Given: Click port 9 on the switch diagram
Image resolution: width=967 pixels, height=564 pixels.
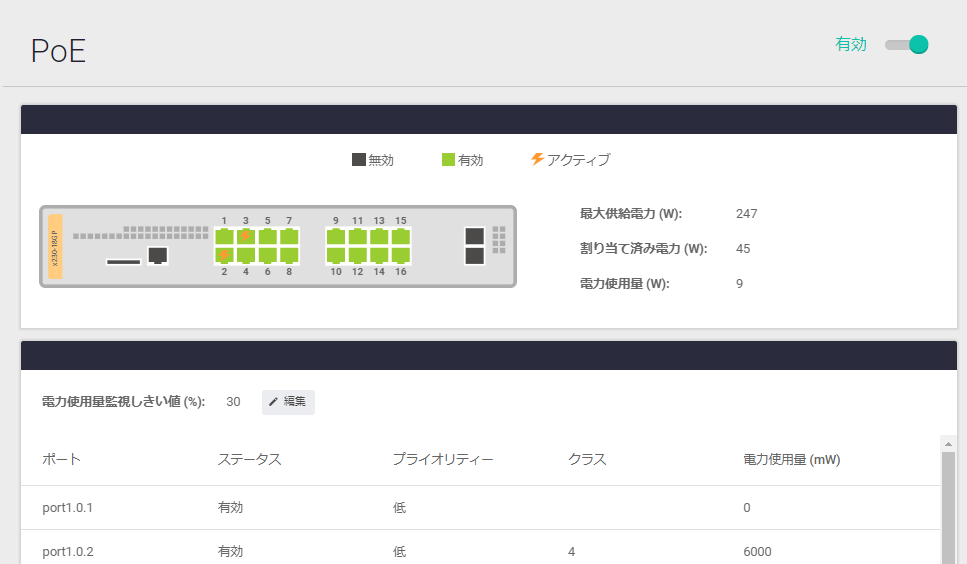Looking at the screenshot, I should tap(336, 237).
